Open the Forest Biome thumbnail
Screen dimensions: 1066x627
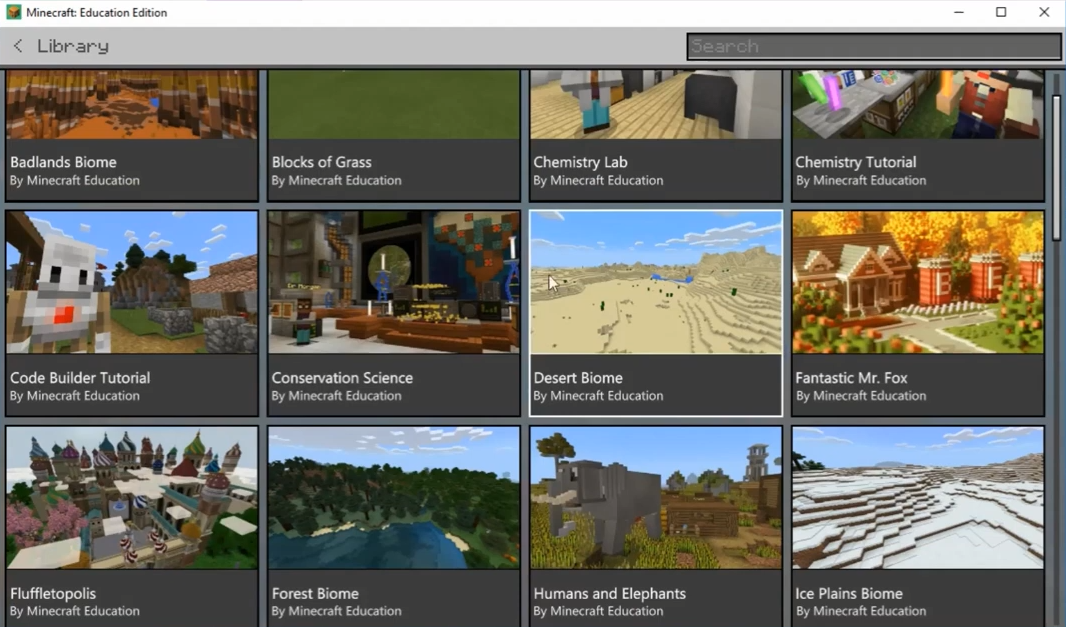point(394,498)
